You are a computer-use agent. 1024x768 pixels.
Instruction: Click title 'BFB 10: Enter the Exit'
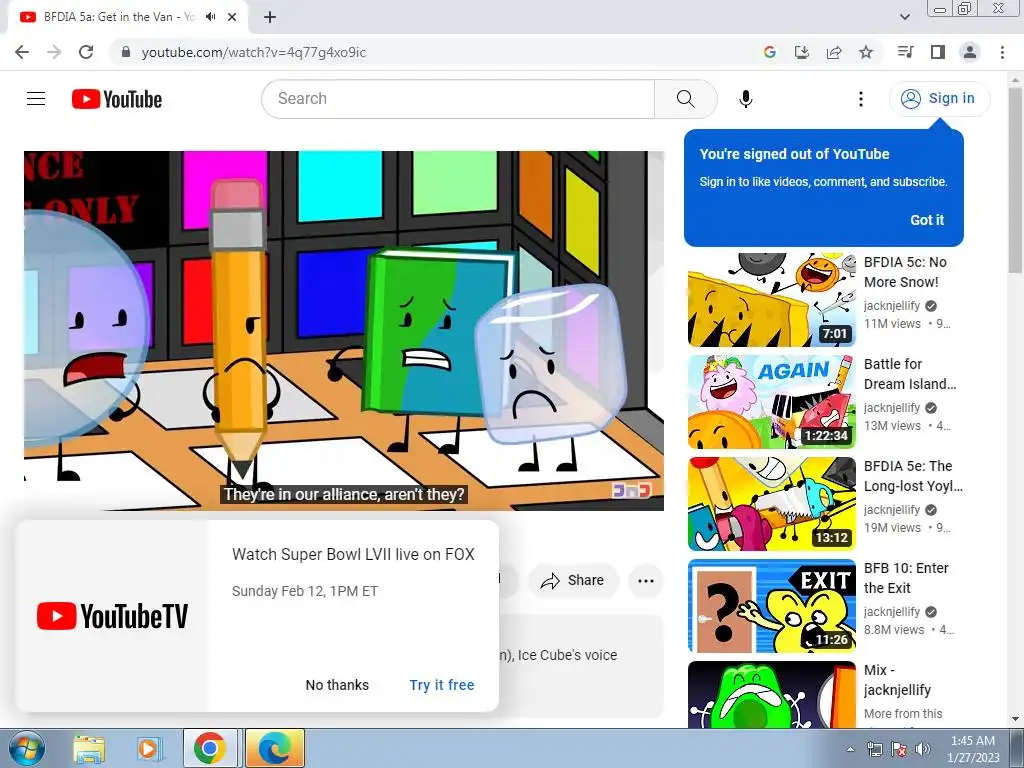(906, 578)
